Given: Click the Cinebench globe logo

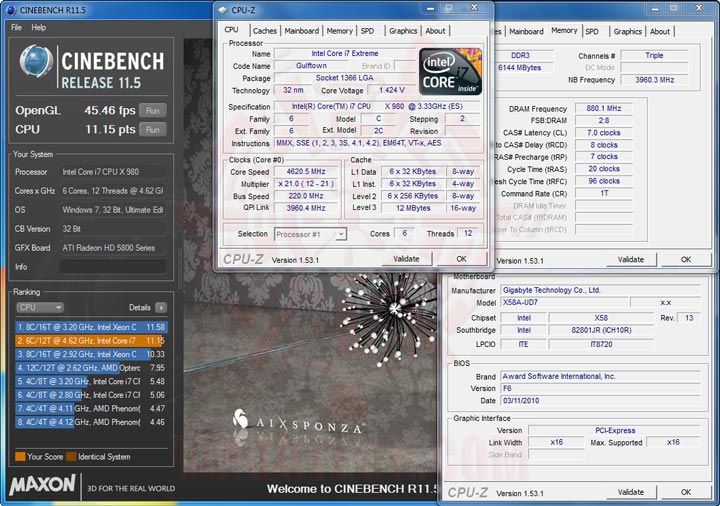Looking at the screenshot, I should pyautogui.click(x=35, y=62).
